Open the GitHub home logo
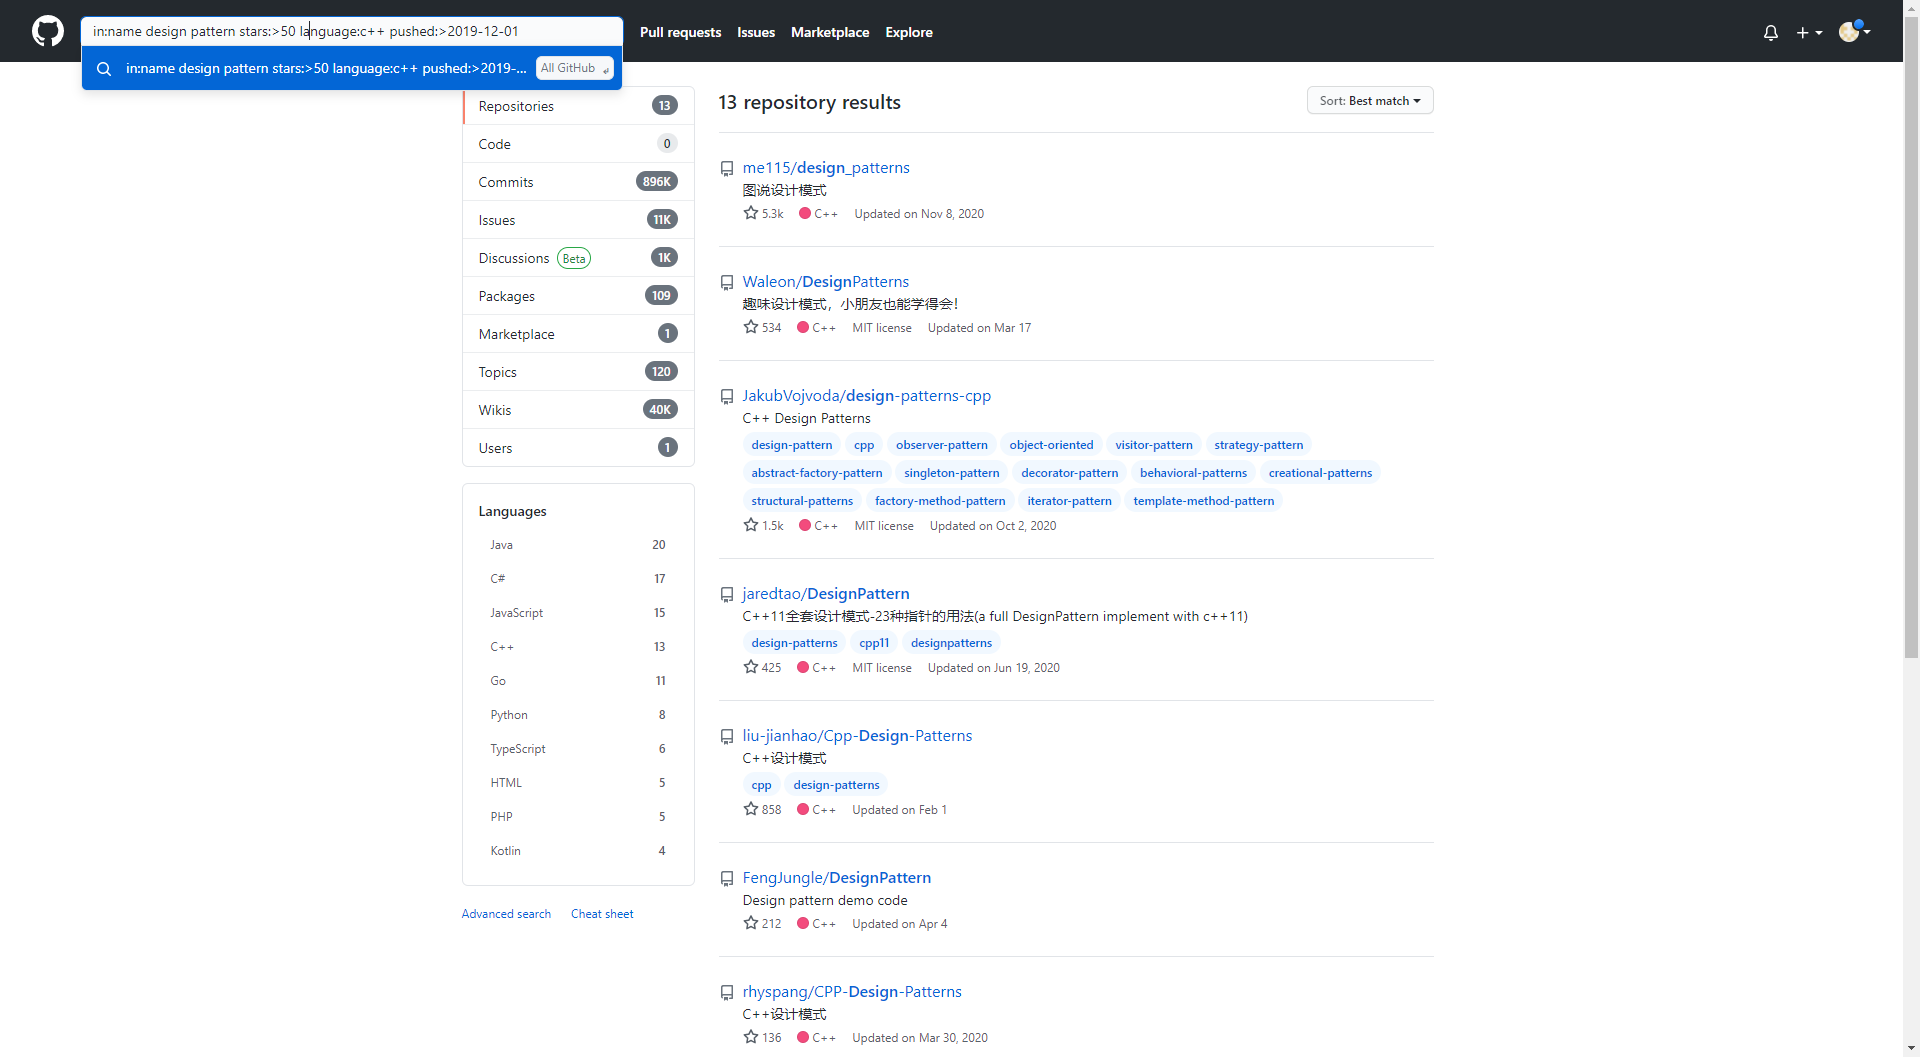1920x1057 pixels. [x=48, y=31]
